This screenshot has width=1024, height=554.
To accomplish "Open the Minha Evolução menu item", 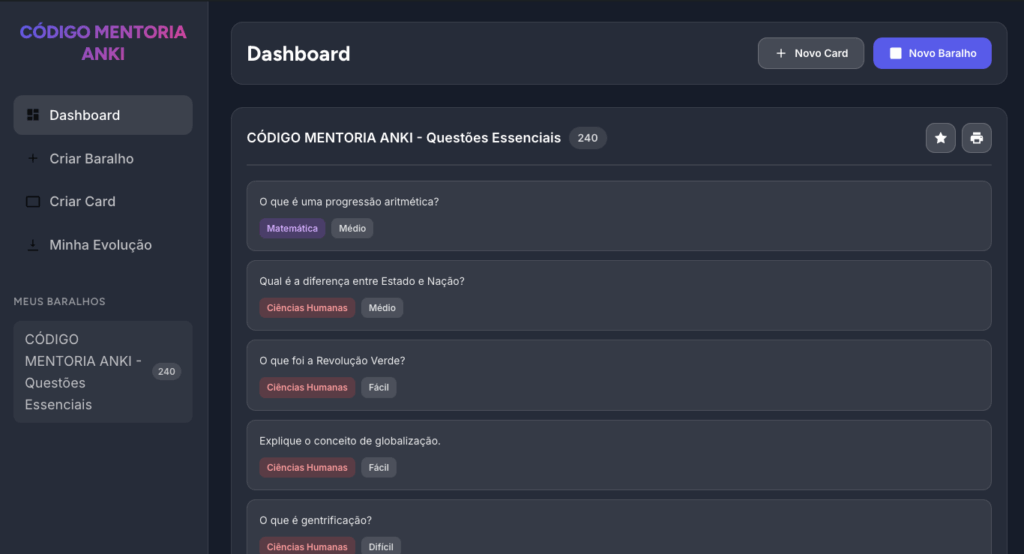I will click(102, 245).
